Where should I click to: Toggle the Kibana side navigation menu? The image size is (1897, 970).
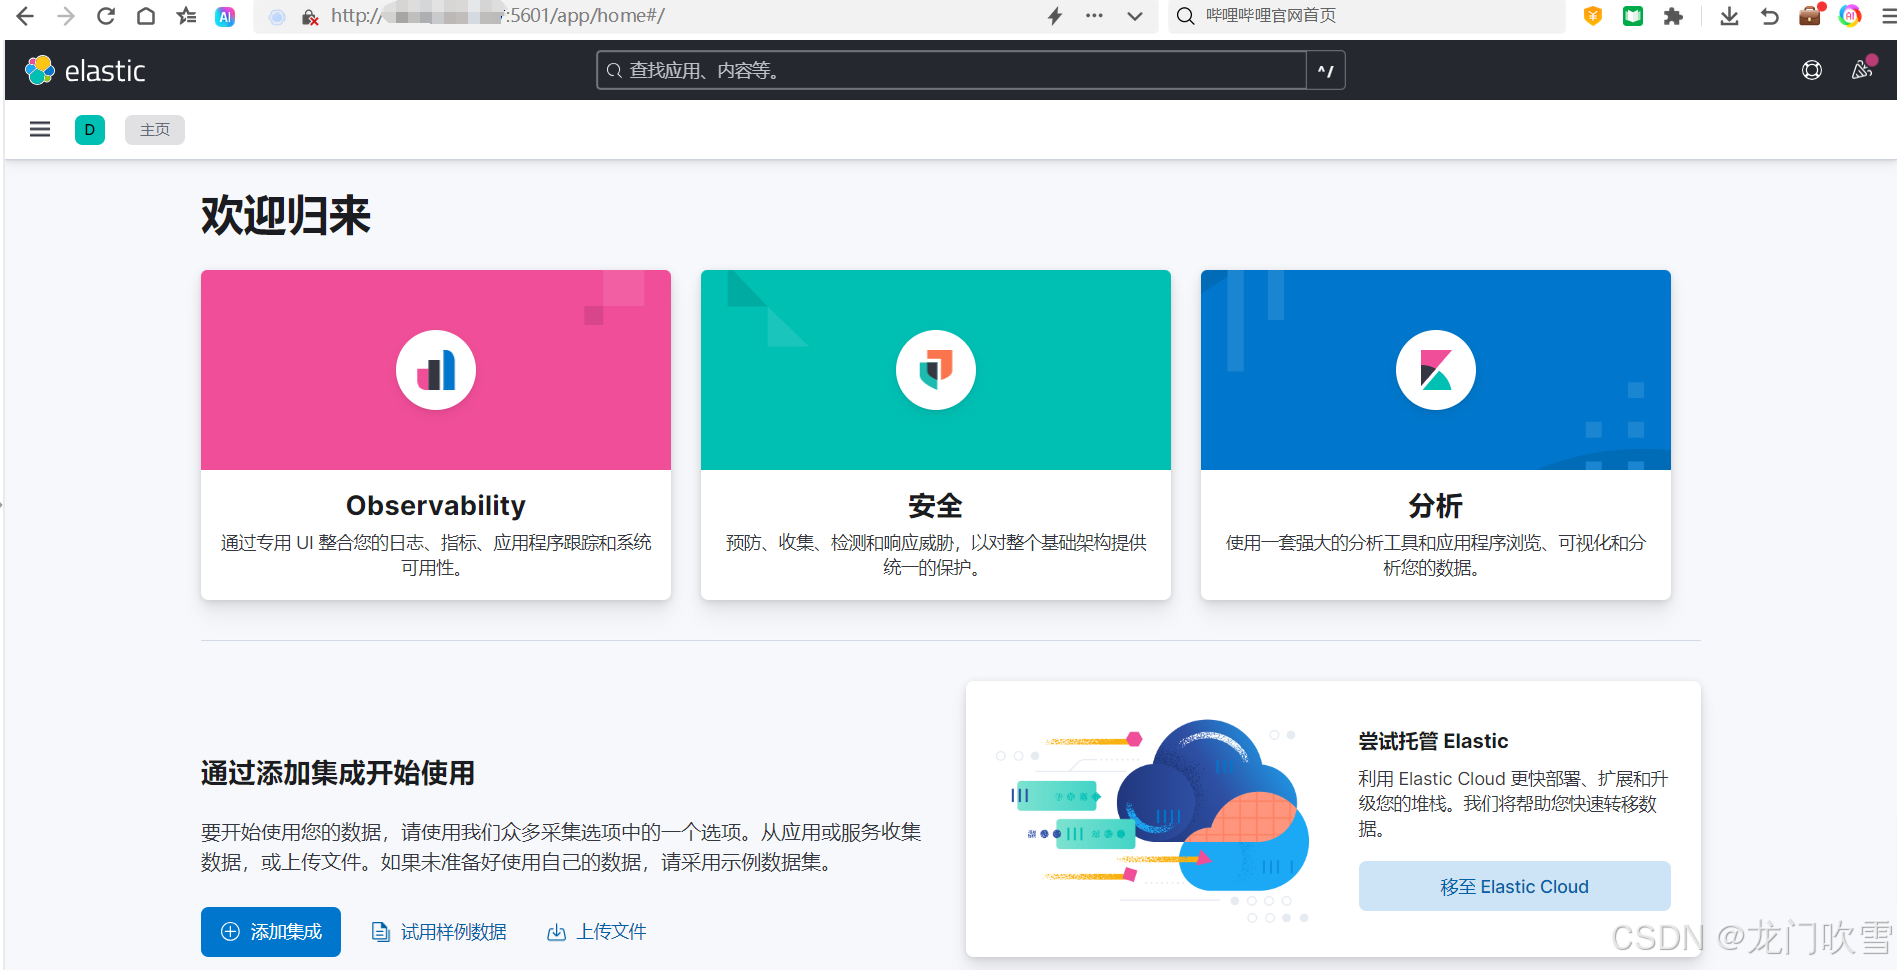tap(40, 129)
